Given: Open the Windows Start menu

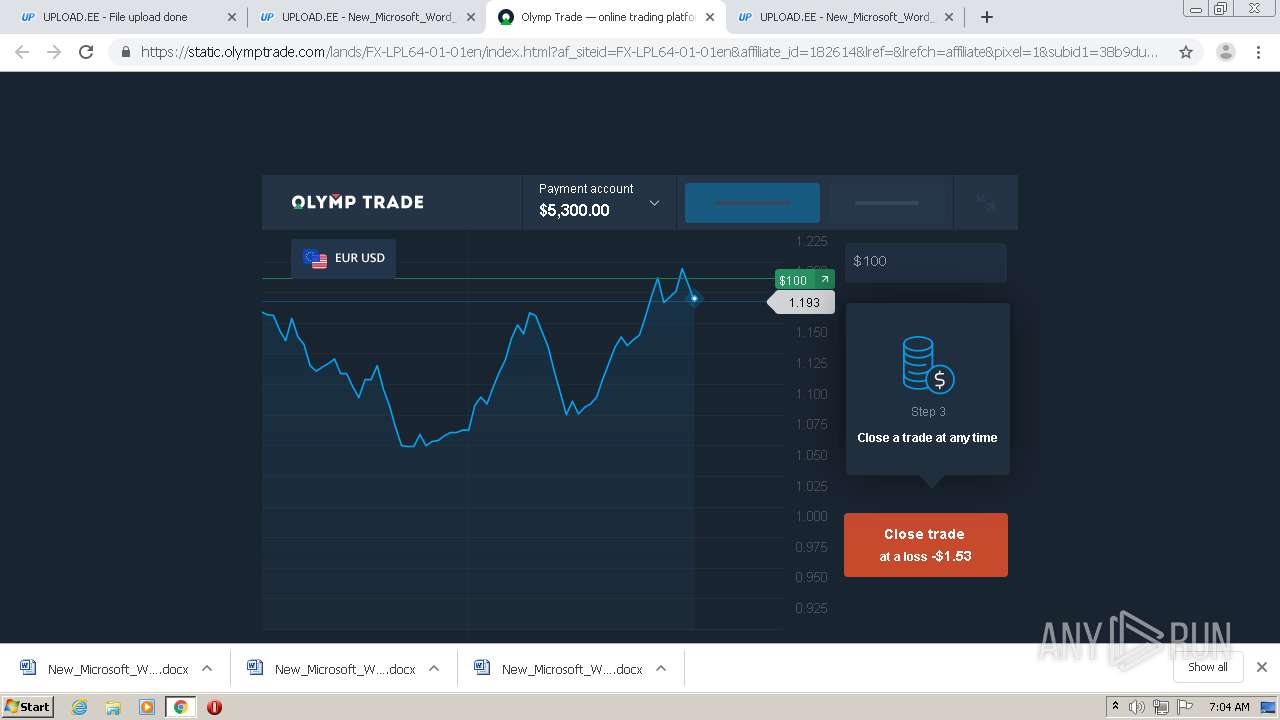Looking at the screenshot, I should click(28, 706).
